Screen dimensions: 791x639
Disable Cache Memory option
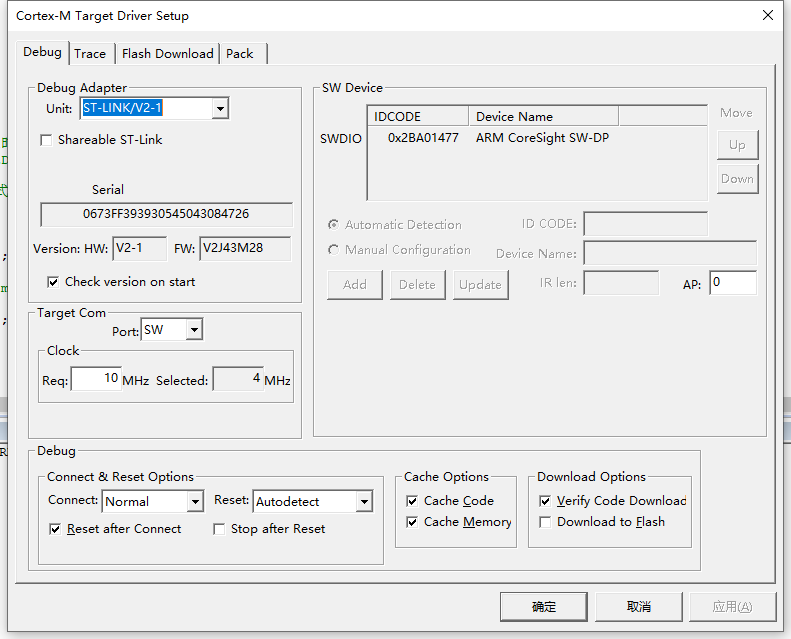412,522
